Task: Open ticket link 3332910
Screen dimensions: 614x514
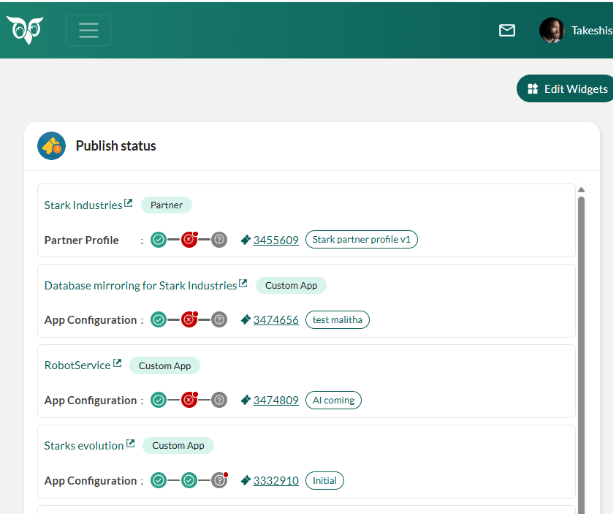Action: point(276,480)
